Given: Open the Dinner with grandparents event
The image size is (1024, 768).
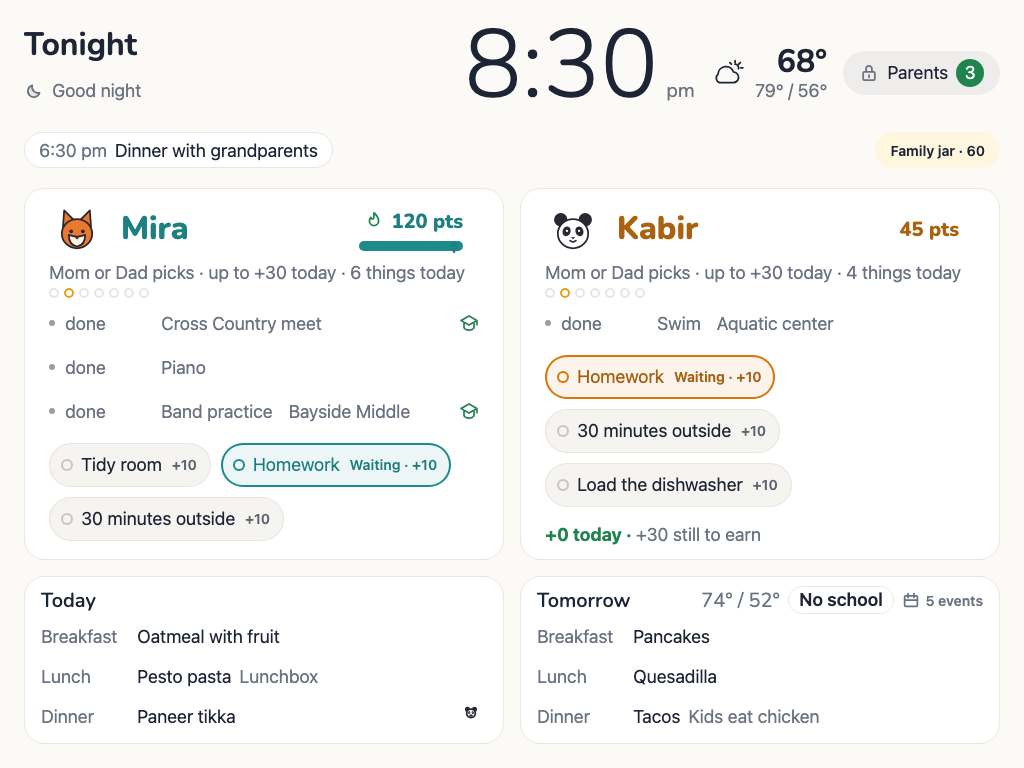Looking at the screenshot, I should (178, 151).
